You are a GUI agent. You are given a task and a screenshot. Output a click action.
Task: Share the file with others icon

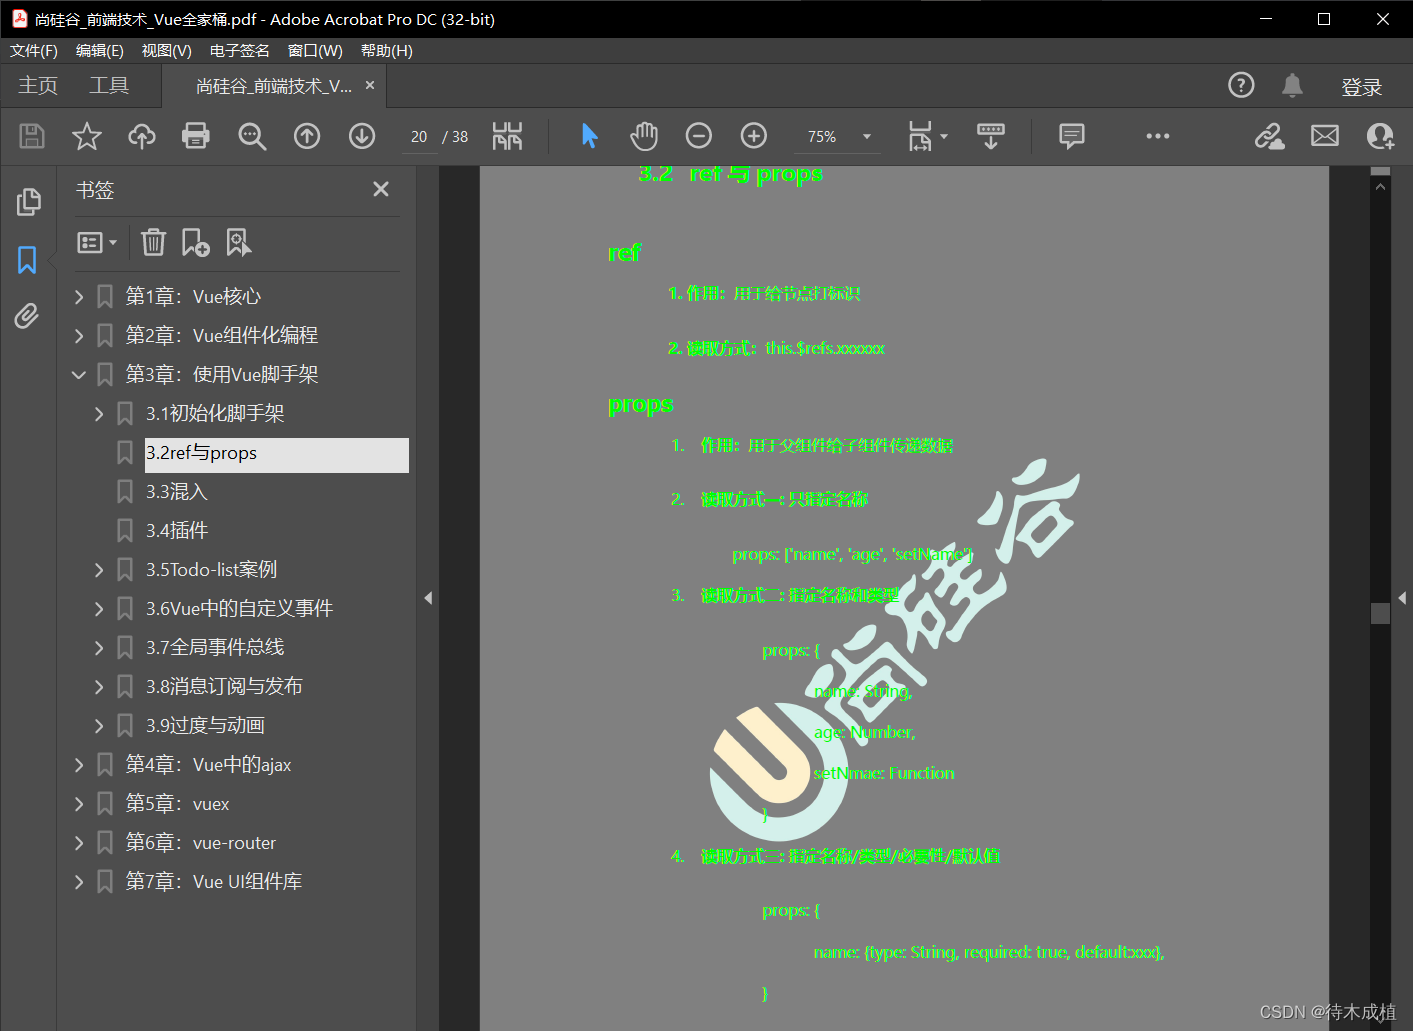pos(1380,136)
